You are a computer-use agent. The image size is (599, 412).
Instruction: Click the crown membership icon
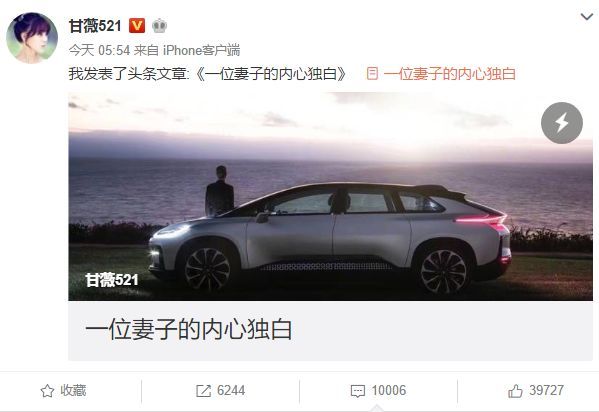coord(159,26)
